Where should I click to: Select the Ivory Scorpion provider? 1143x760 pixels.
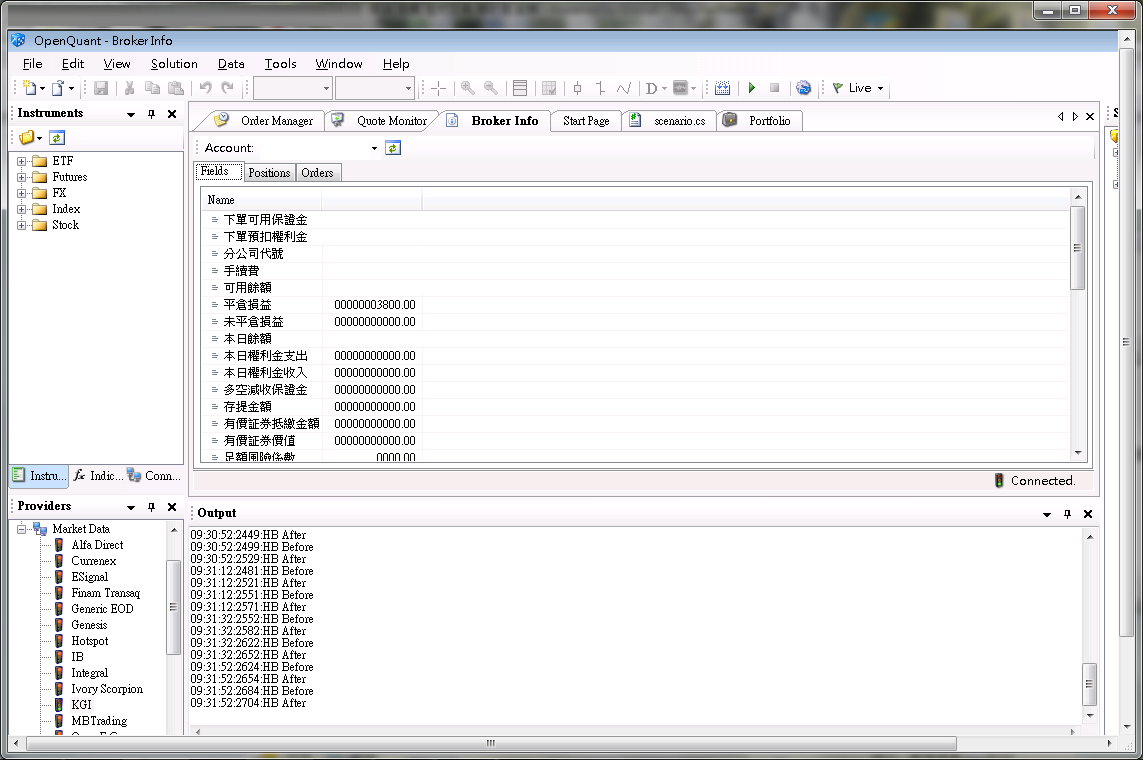(107, 689)
